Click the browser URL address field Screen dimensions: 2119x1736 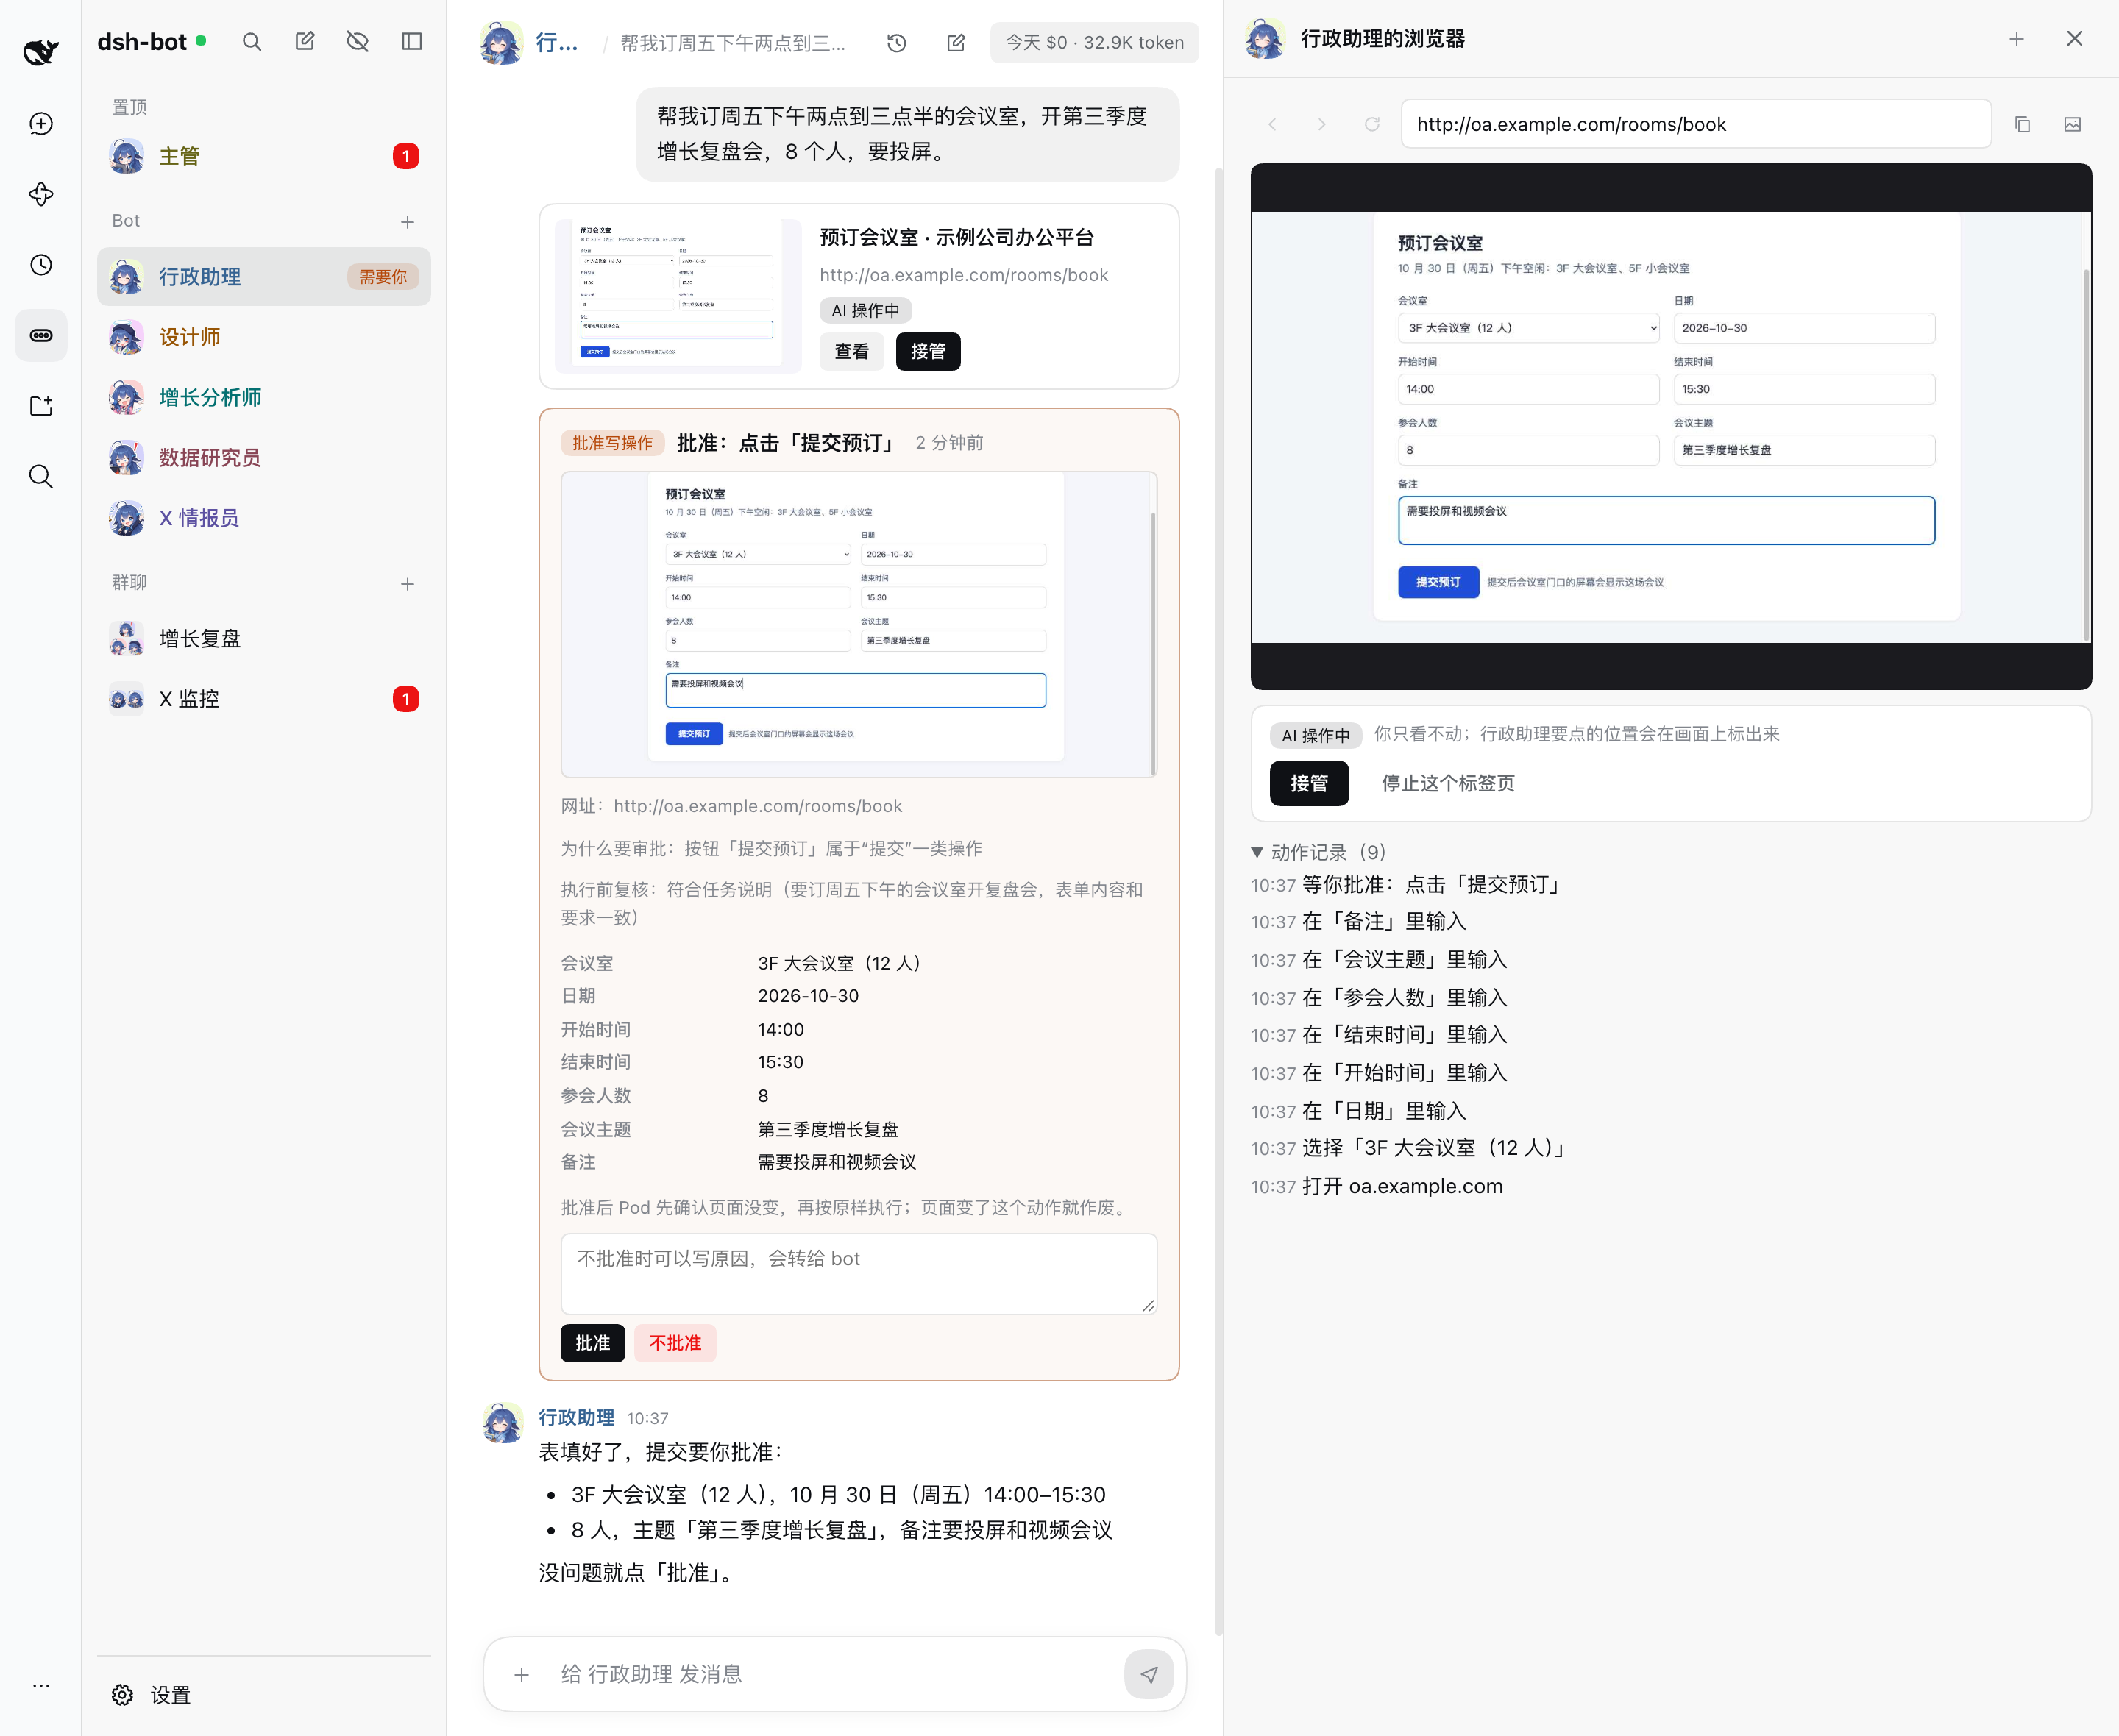coord(1696,124)
